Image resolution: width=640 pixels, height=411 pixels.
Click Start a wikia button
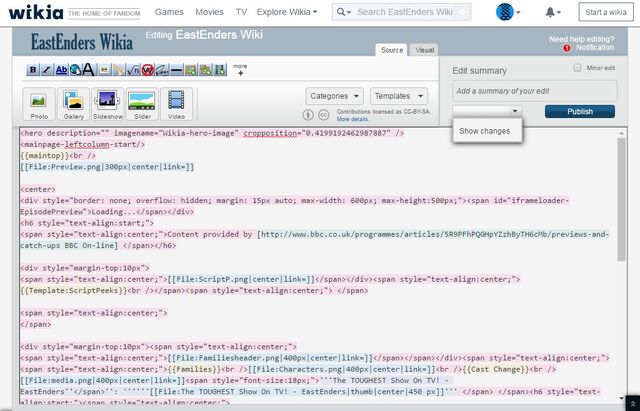point(606,12)
